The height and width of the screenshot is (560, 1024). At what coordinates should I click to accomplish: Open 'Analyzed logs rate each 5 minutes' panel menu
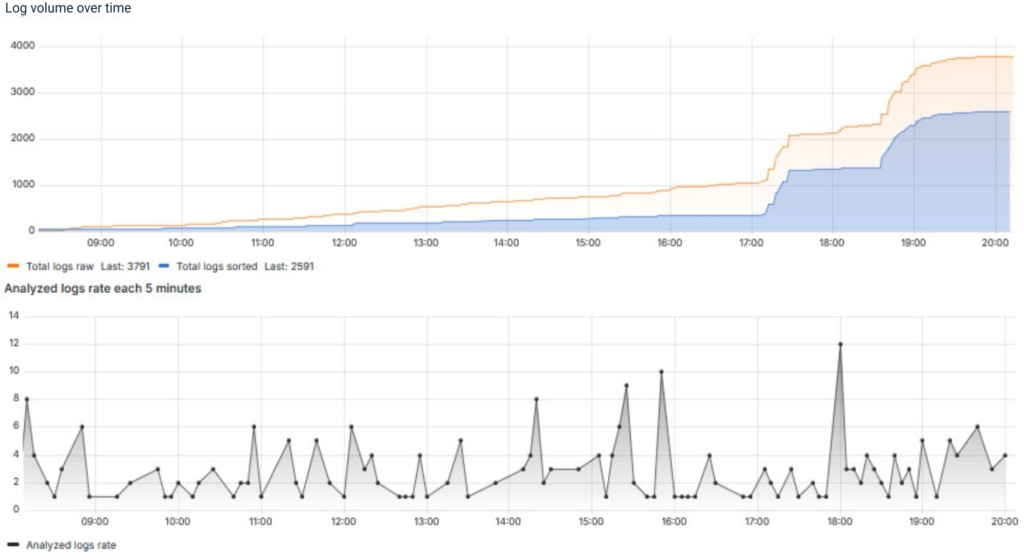[x=103, y=289]
